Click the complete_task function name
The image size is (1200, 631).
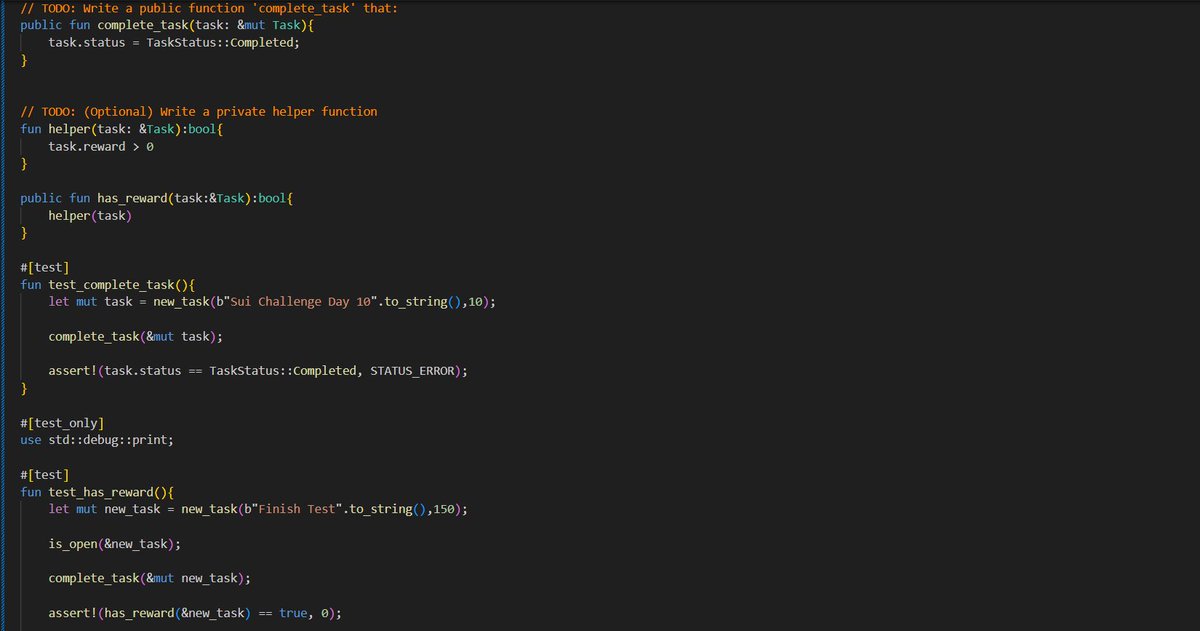click(x=145, y=25)
